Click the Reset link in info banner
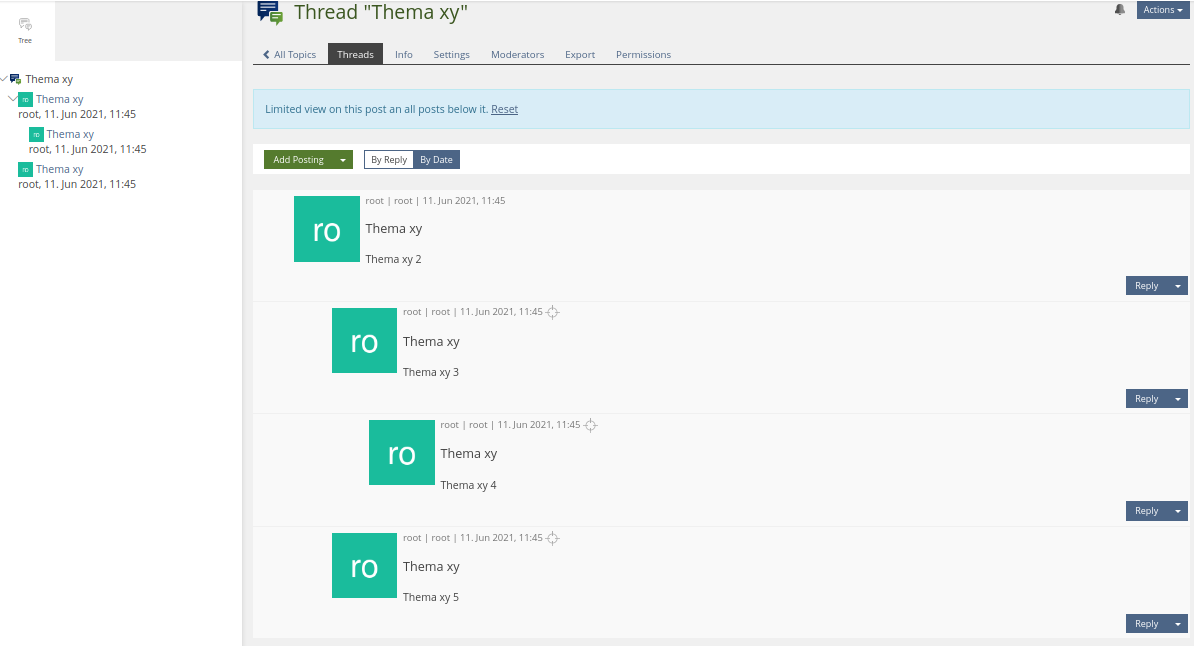This screenshot has width=1194, height=646. [504, 109]
